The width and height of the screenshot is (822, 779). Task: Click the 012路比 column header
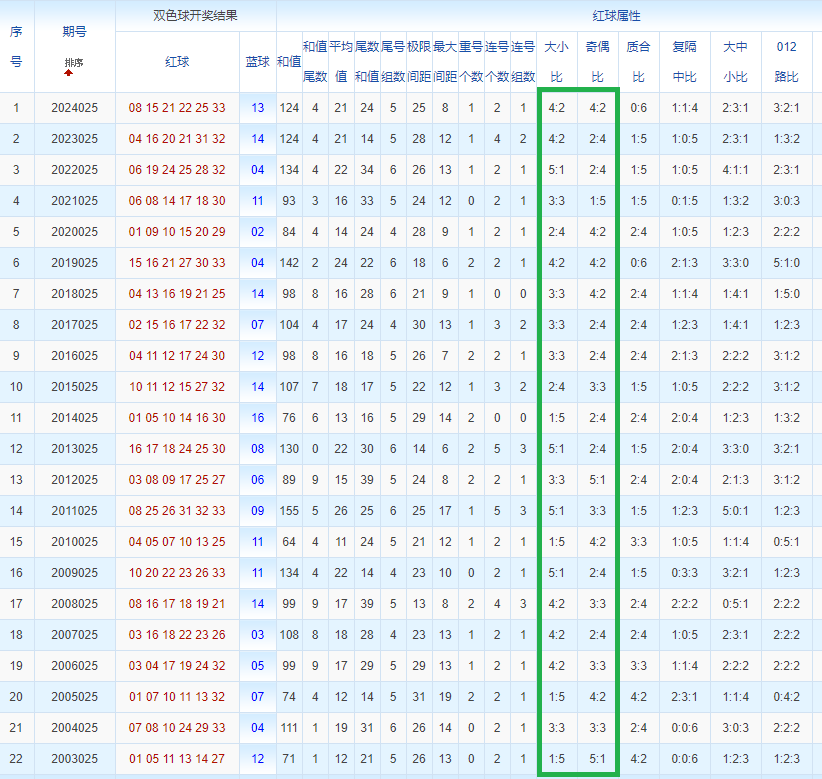pos(786,61)
